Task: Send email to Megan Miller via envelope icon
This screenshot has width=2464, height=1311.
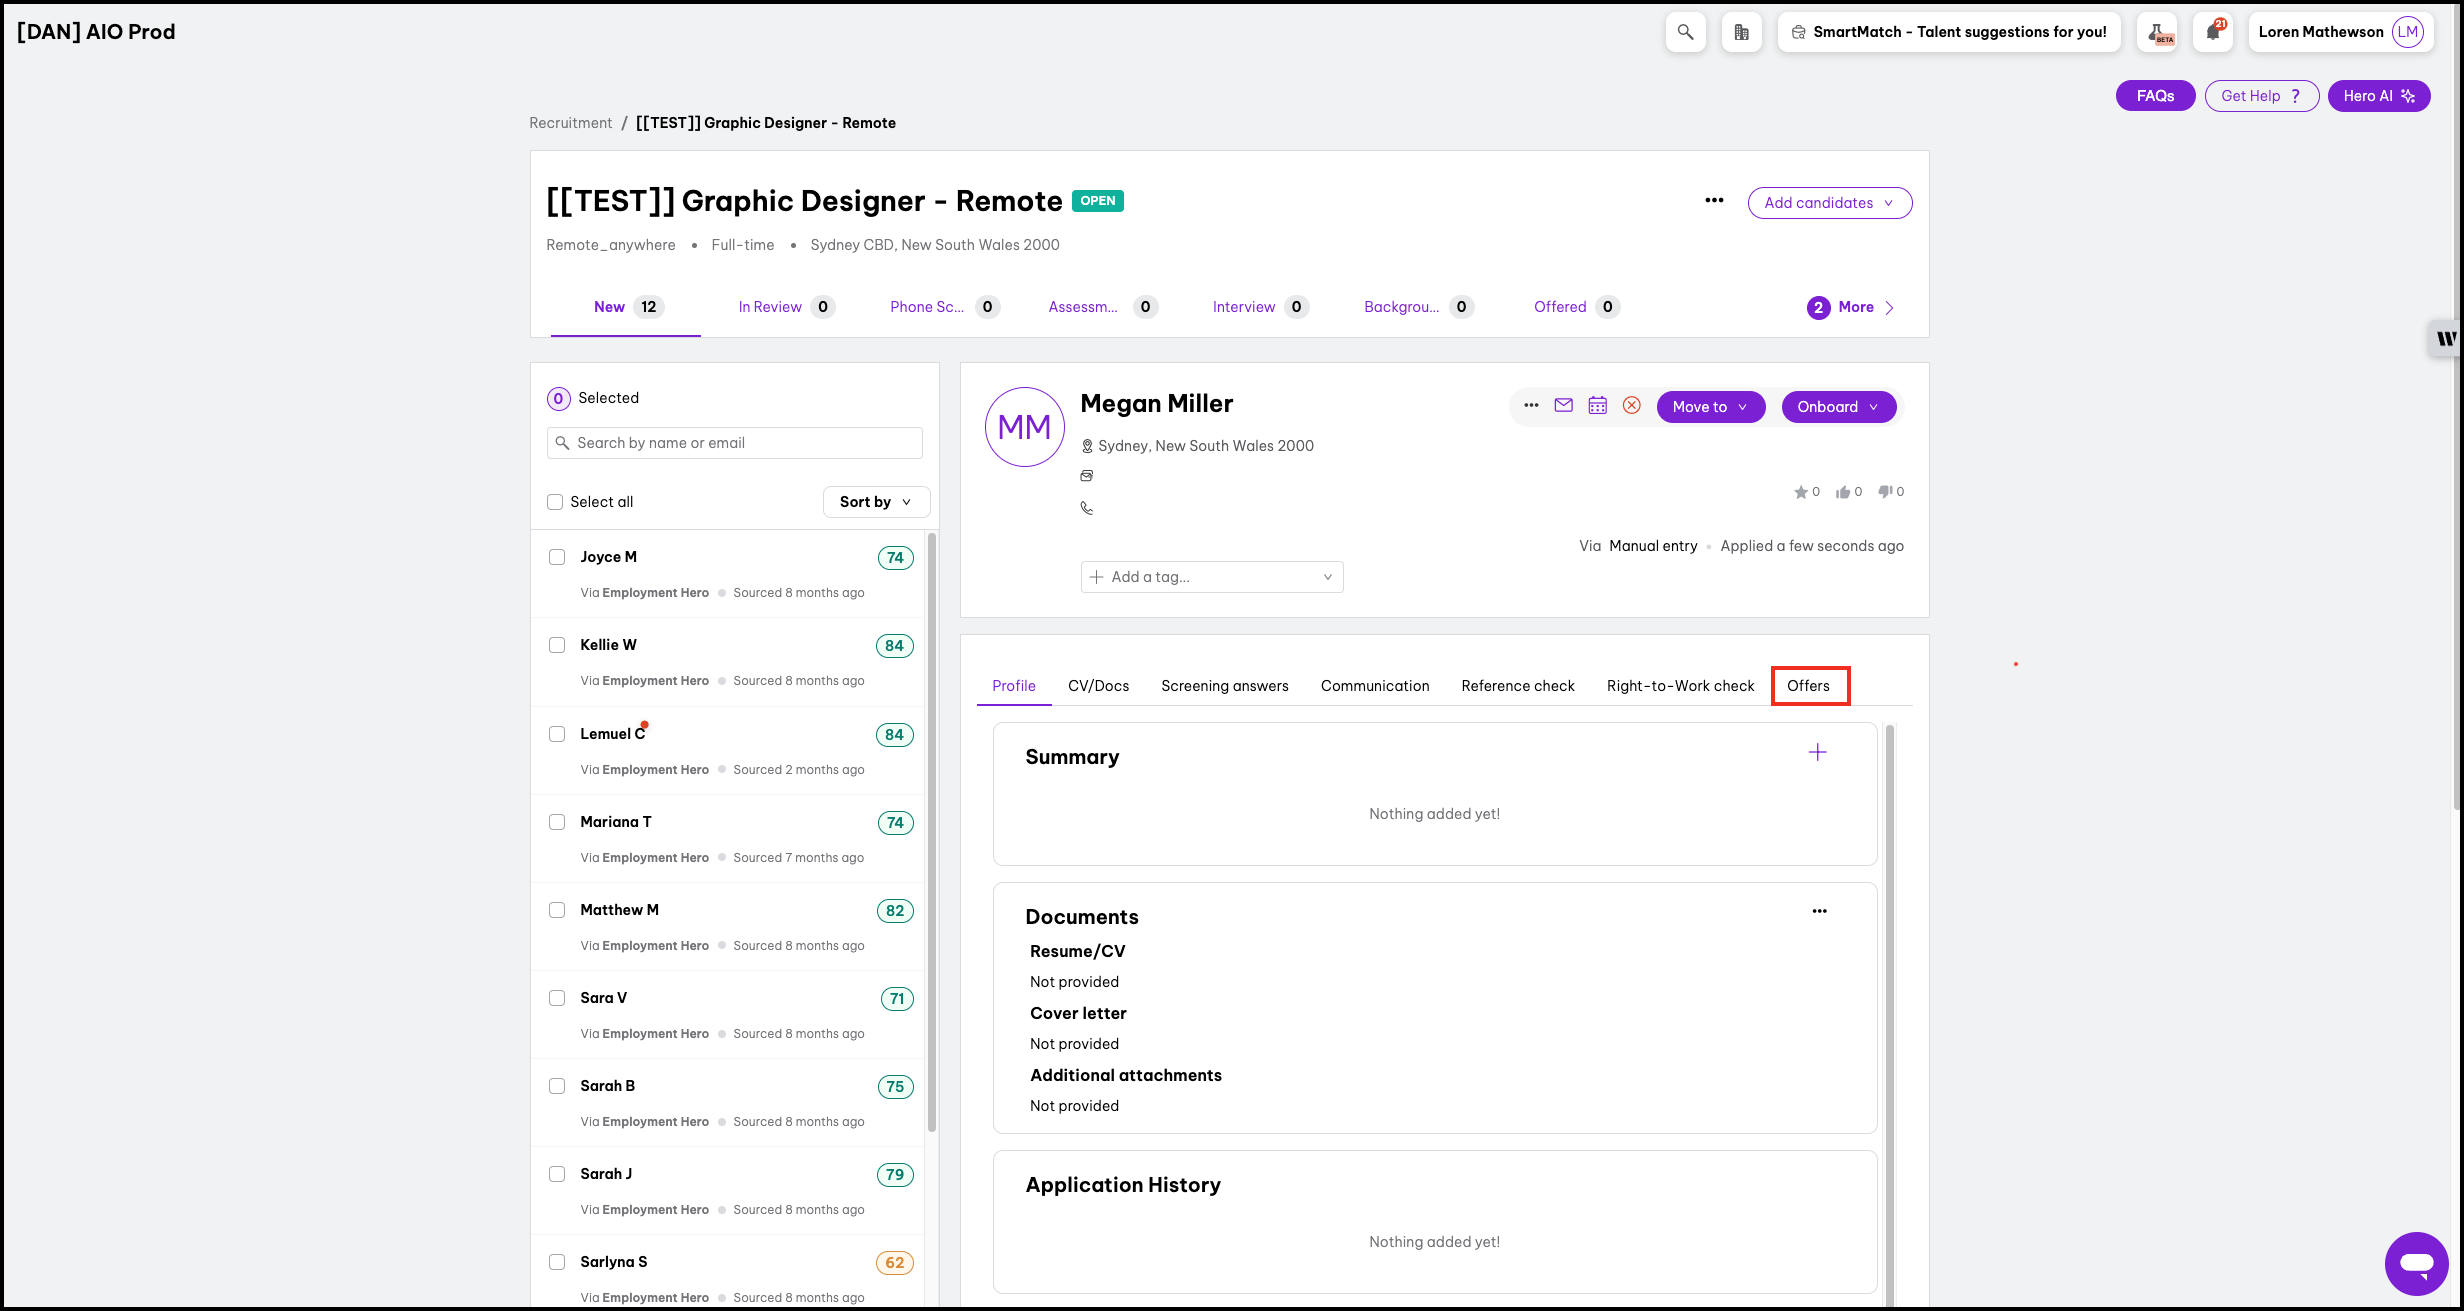Action: pos(1564,405)
